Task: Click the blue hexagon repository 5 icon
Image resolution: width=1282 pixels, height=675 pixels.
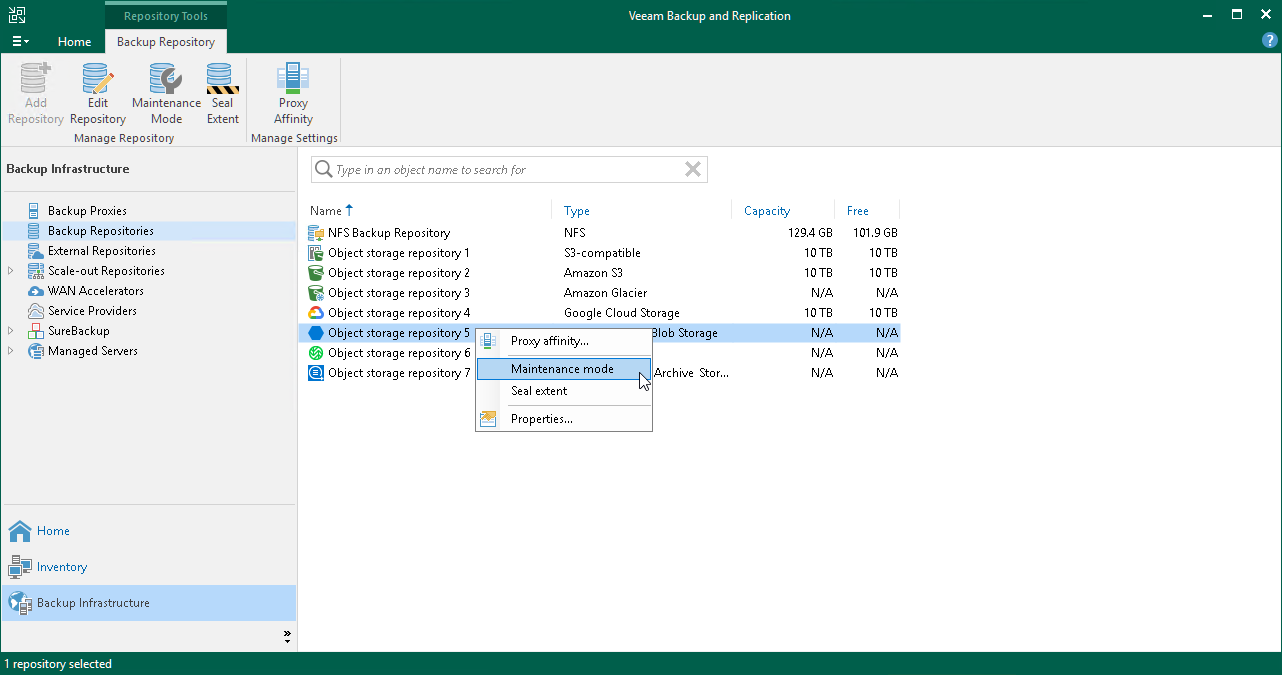Action: pyautogui.click(x=316, y=333)
